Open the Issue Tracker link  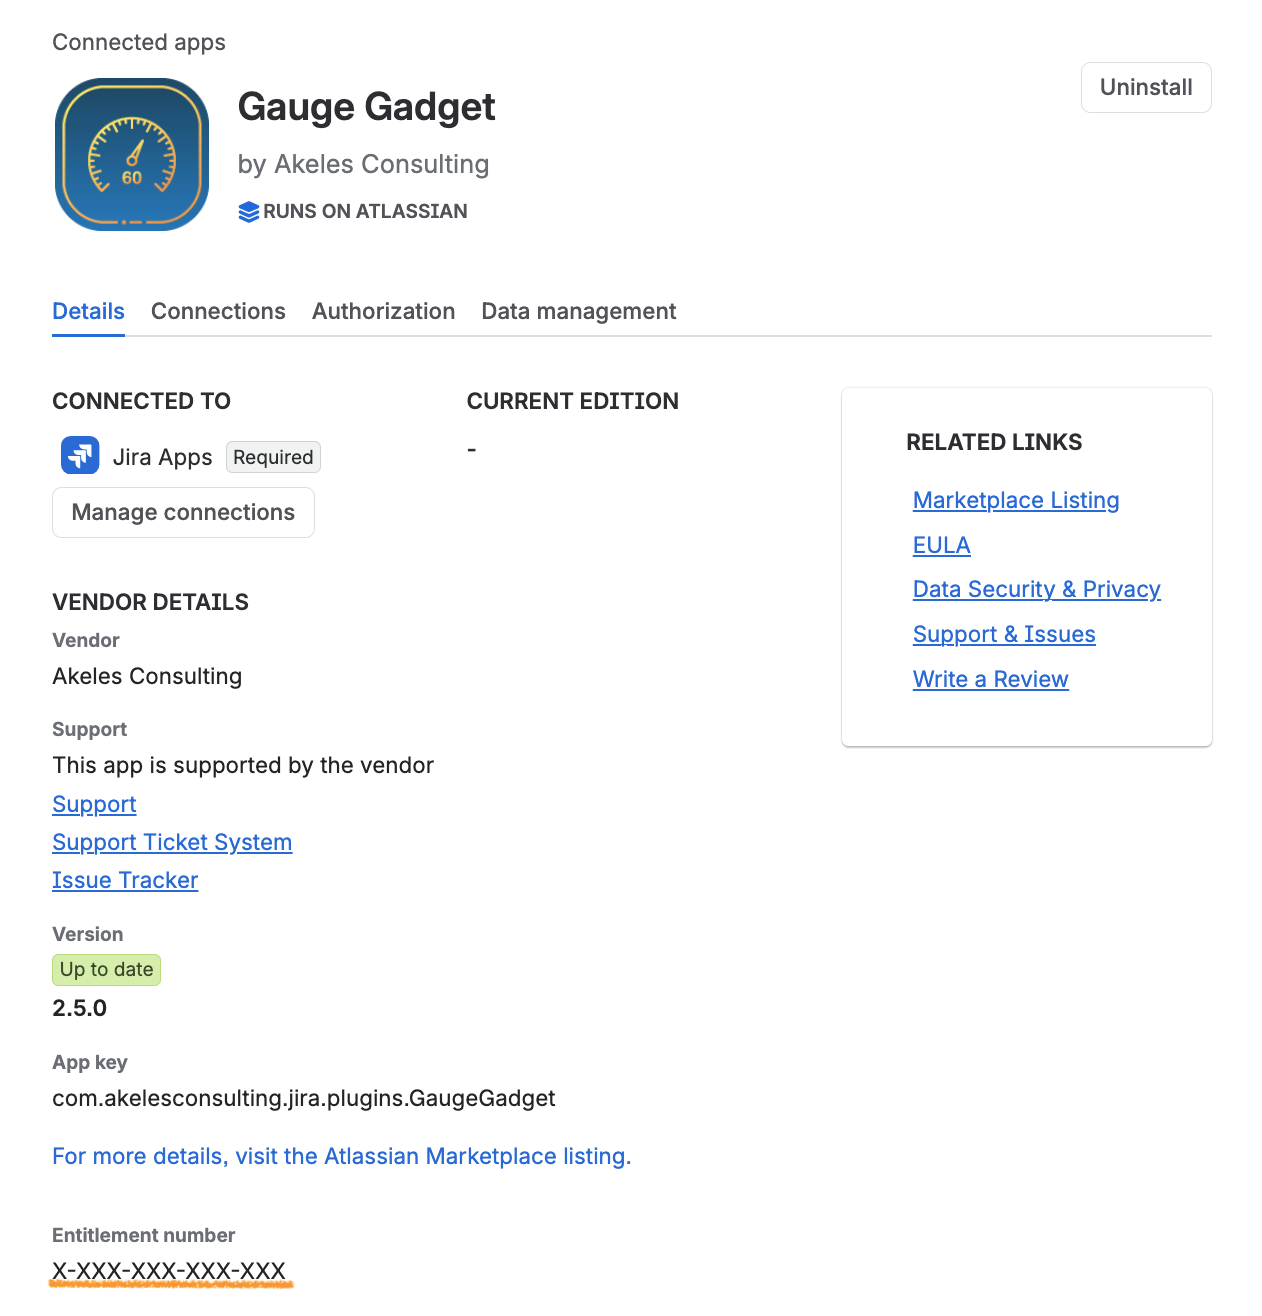click(x=125, y=880)
